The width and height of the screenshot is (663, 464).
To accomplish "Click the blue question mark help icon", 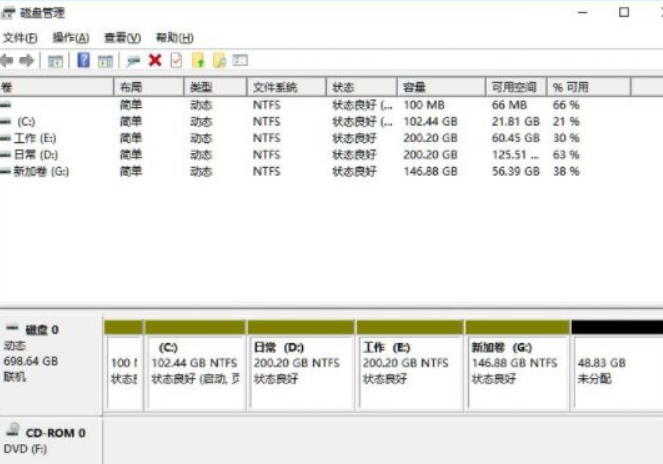I will pyautogui.click(x=84, y=61).
